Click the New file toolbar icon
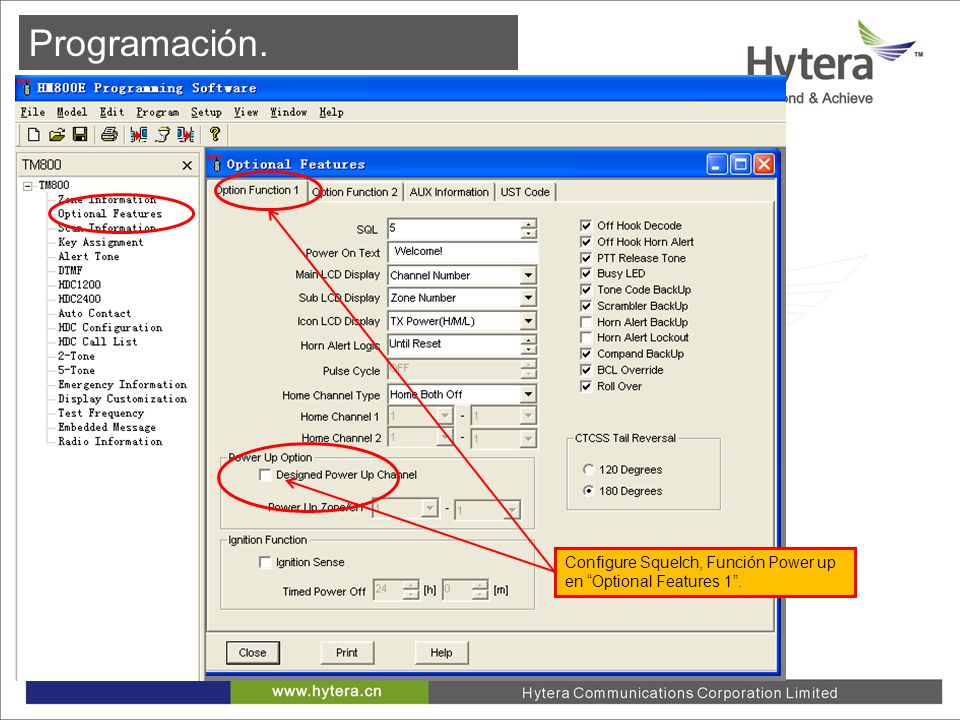Viewport: 960px width, 720px height. click(34, 134)
